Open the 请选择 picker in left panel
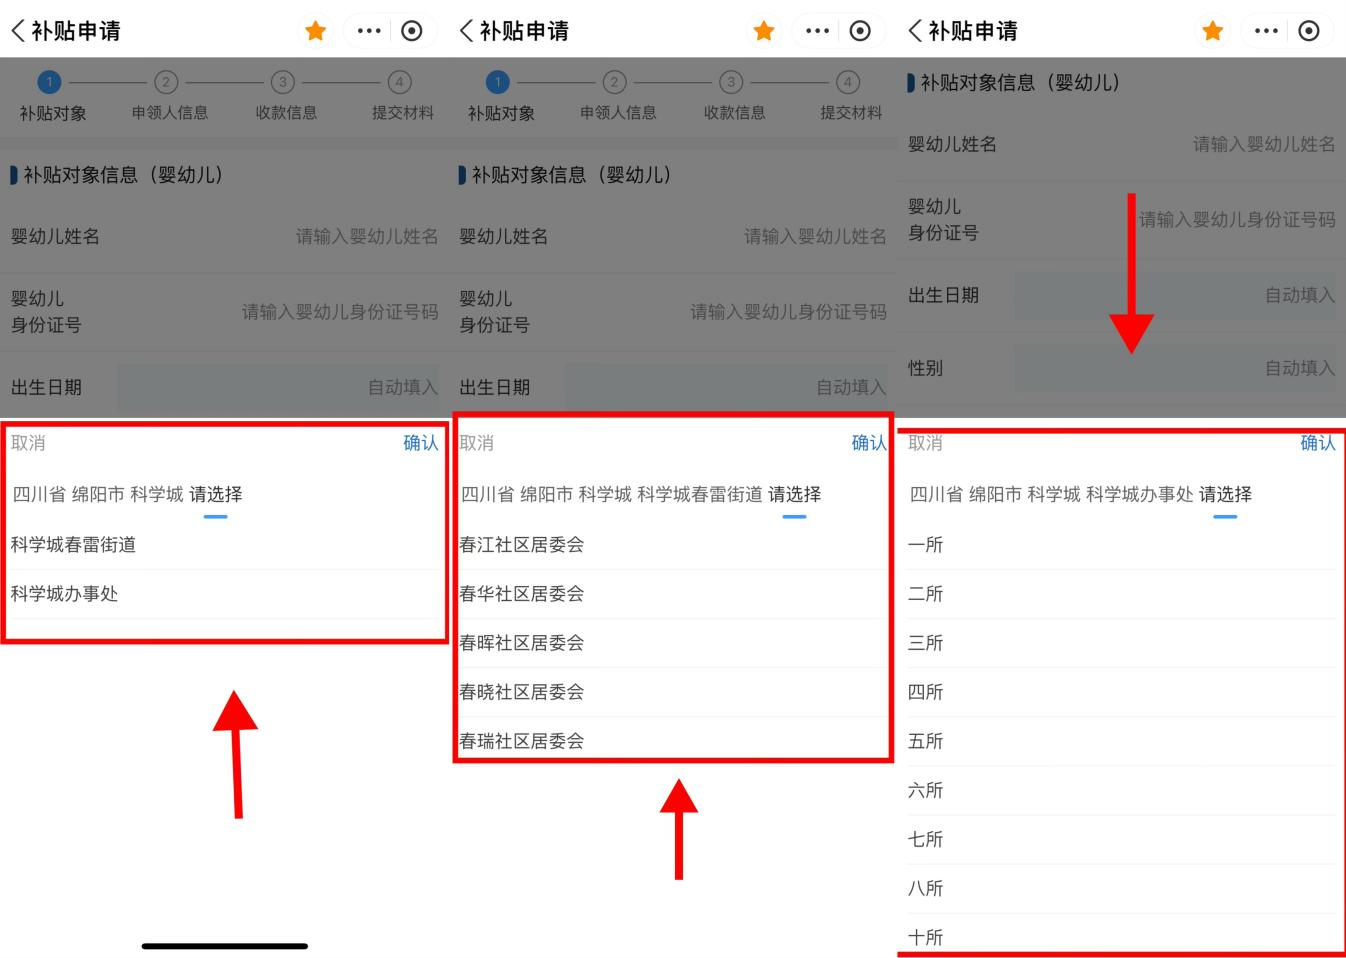Viewport: 1346px width, 958px height. tap(216, 493)
